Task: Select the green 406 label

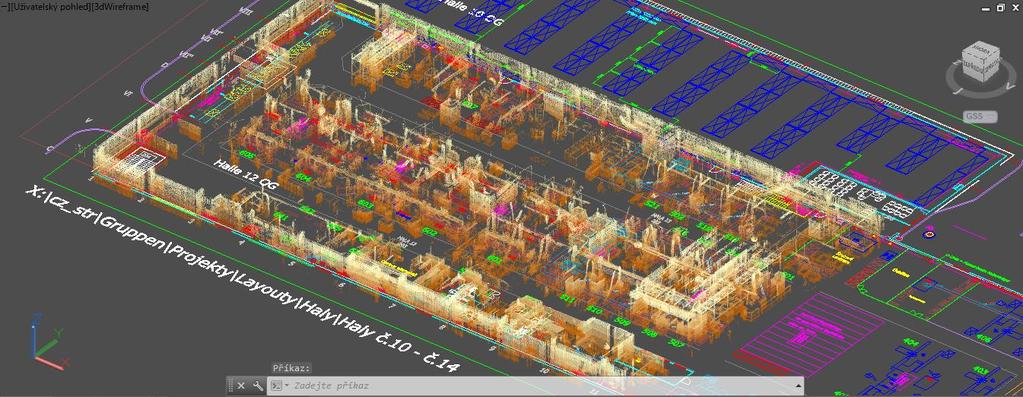Action: click(x=985, y=338)
